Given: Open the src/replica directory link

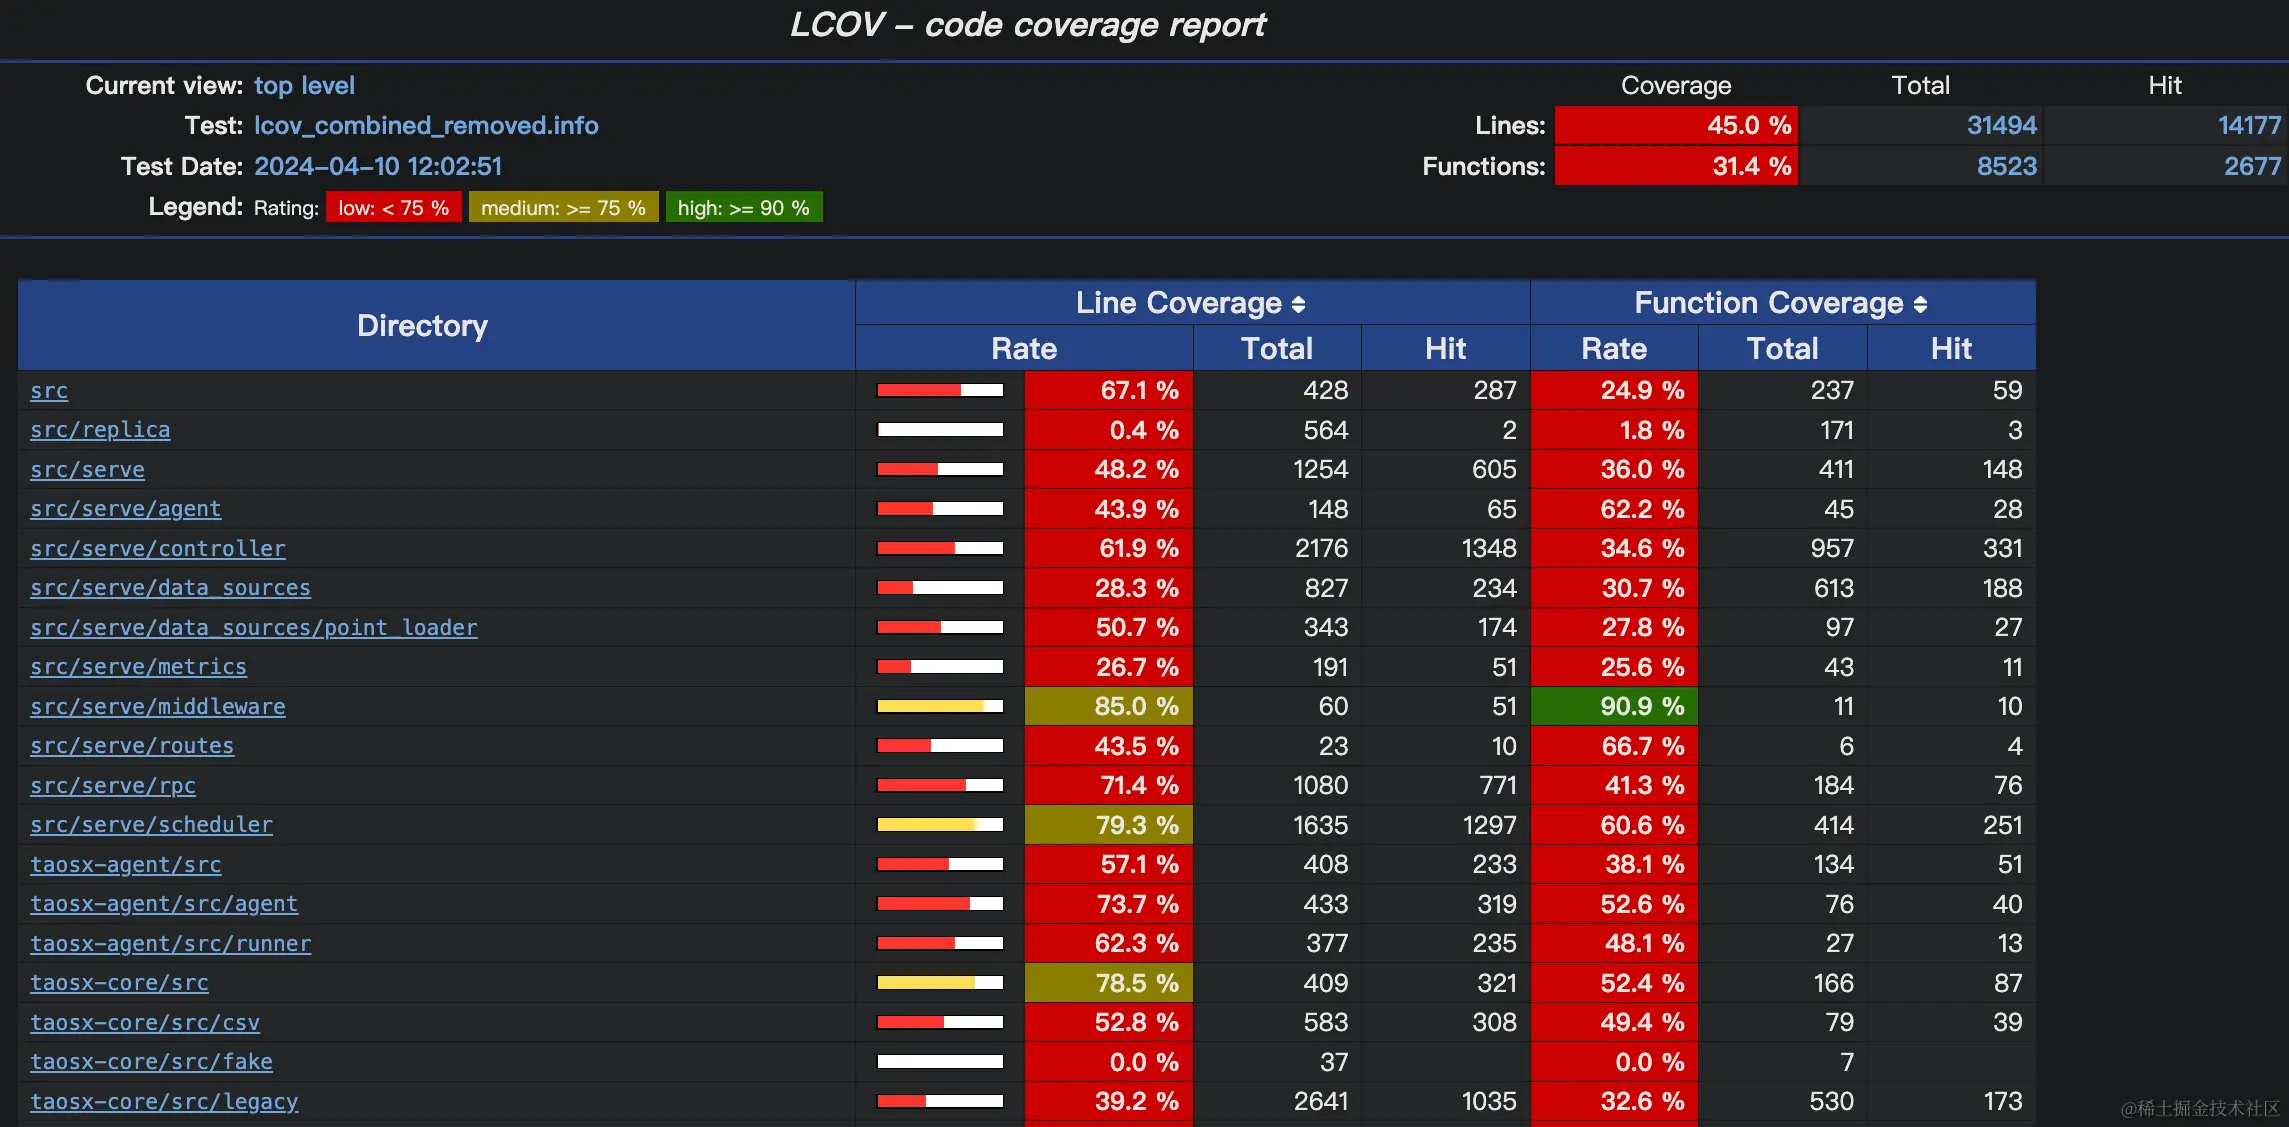Looking at the screenshot, I should (x=100, y=430).
